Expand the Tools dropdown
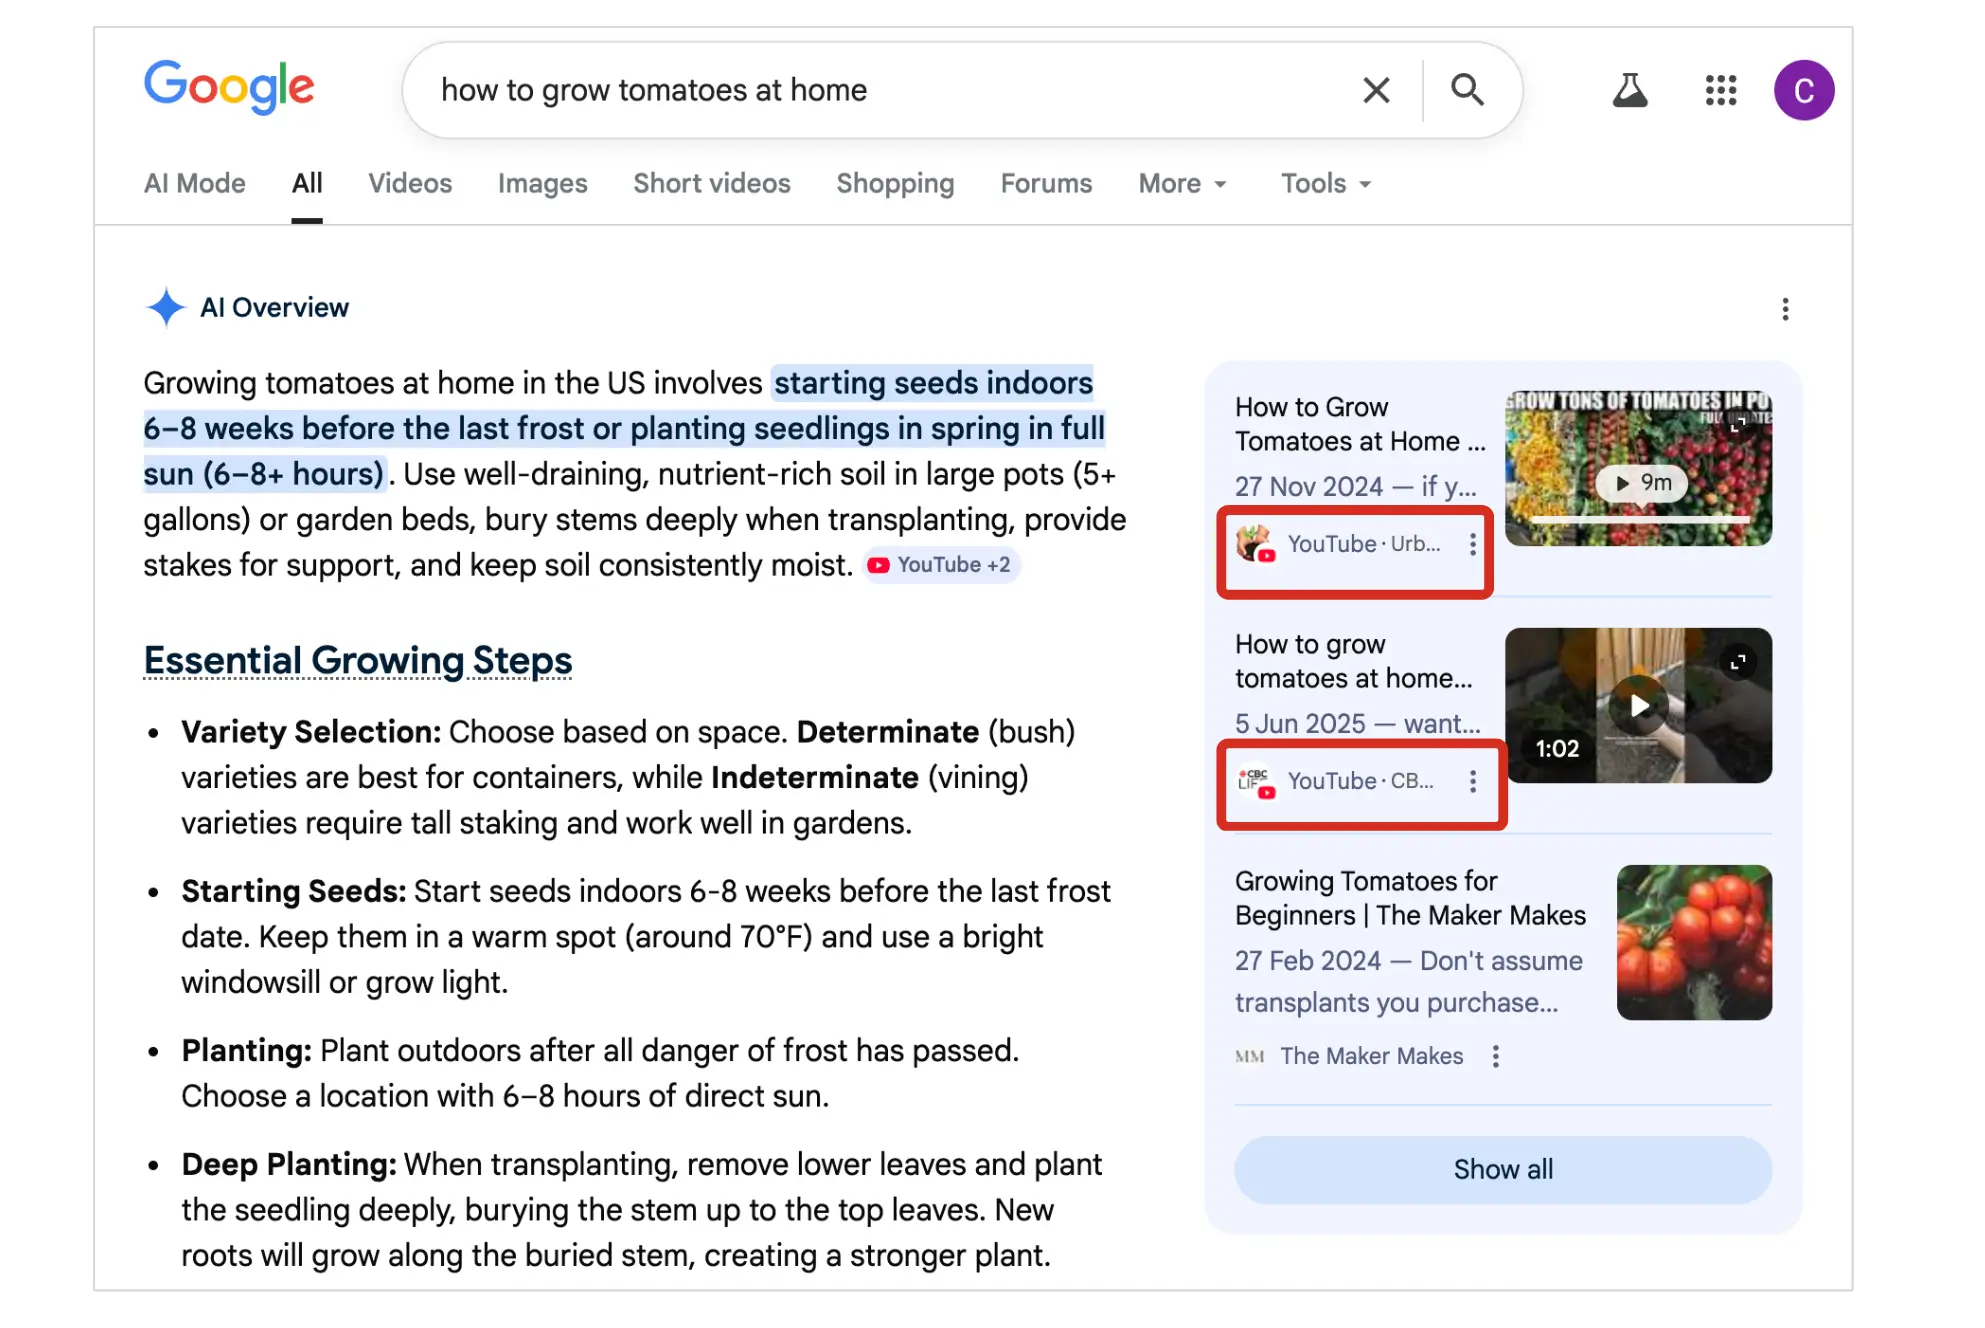 (x=1325, y=184)
